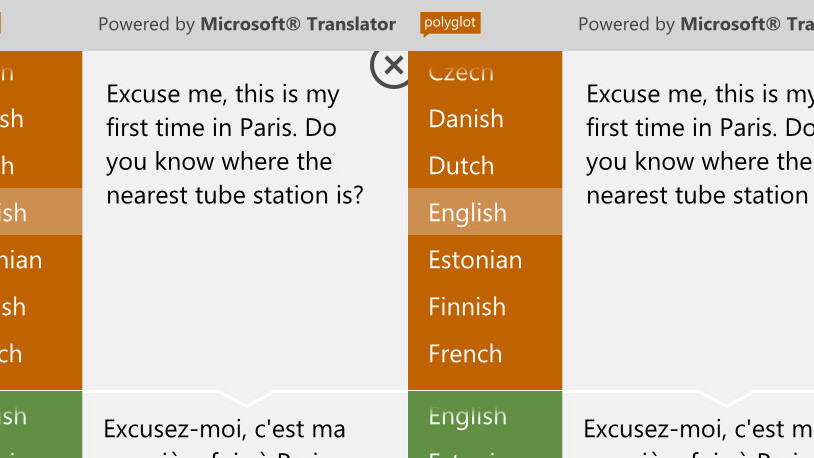The width and height of the screenshot is (814, 458).
Task: Click the orange polyglot logo badge
Action: coord(450,22)
